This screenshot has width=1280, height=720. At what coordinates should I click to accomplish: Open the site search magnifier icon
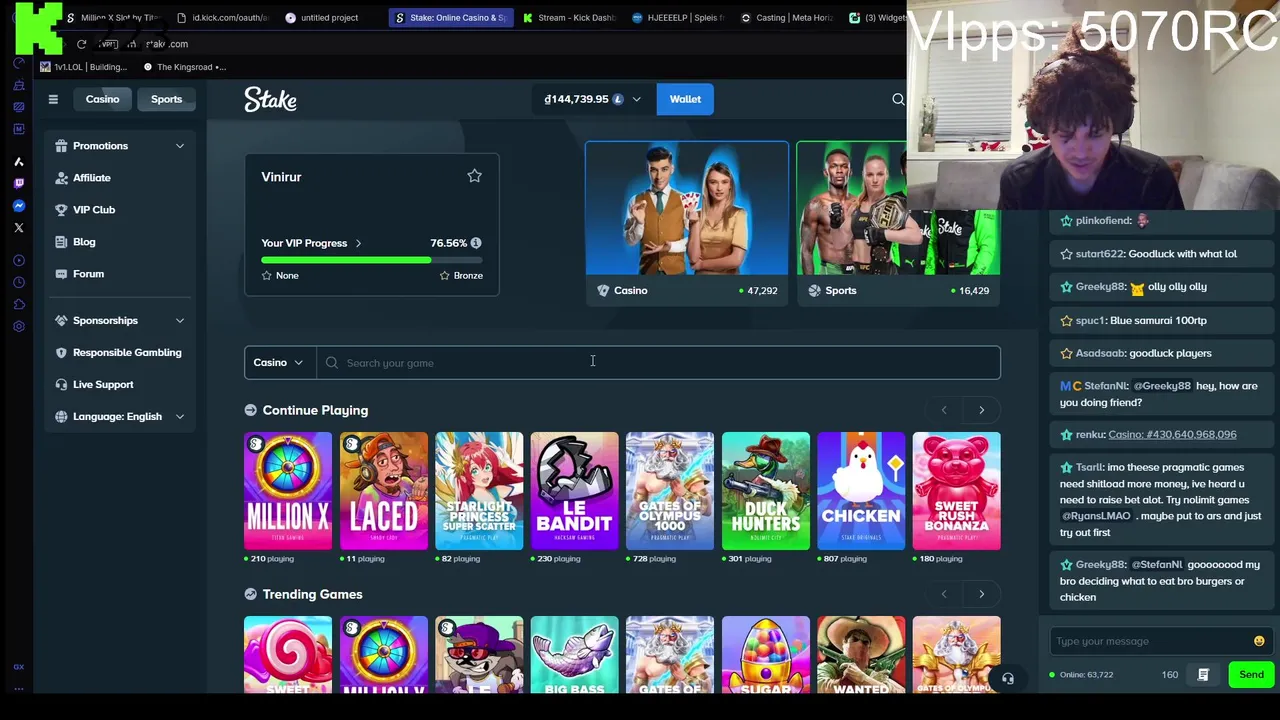click(x=898, y=99)
